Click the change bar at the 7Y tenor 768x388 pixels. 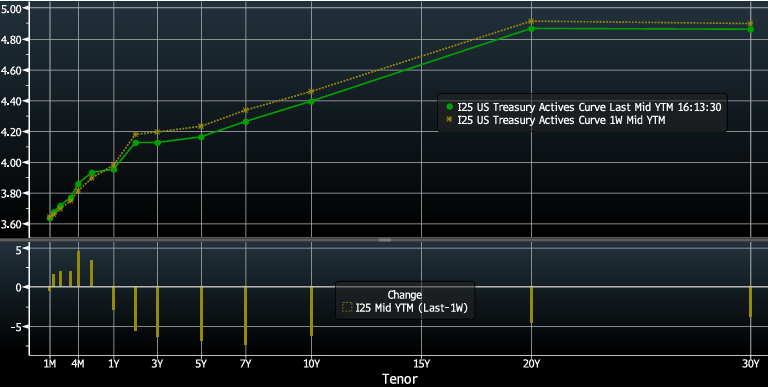click(x=245, y=316)
